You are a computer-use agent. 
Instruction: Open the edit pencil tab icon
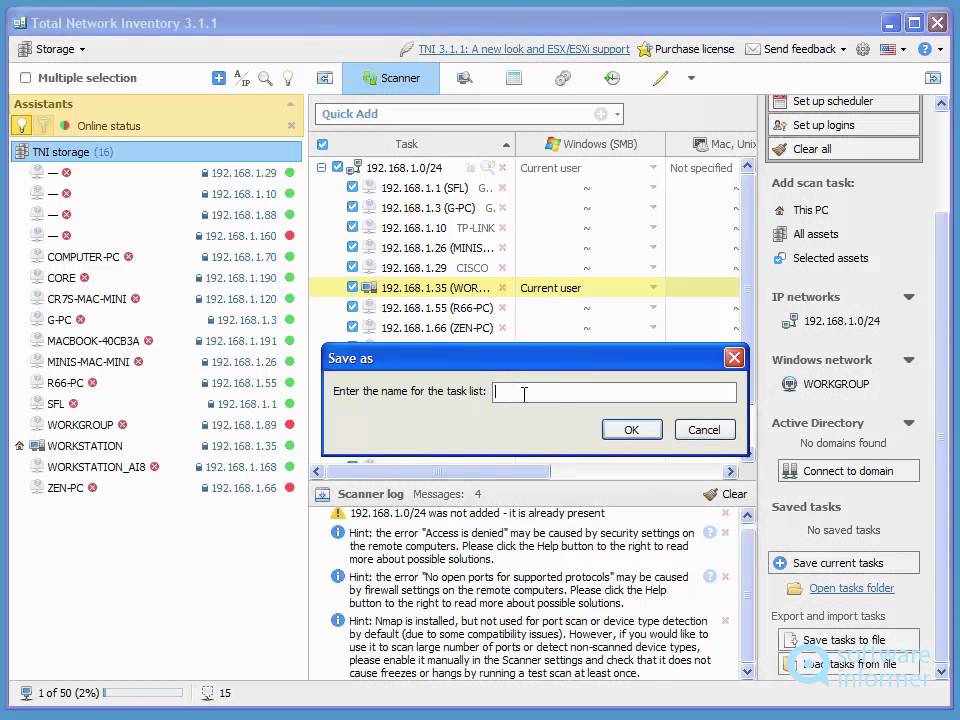click(x=660, y=78)
